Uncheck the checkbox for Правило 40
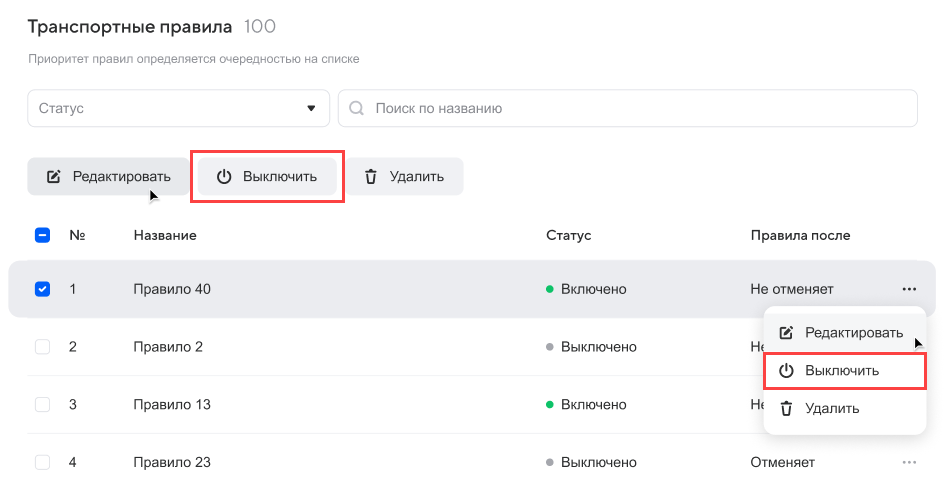 point(42,289)
